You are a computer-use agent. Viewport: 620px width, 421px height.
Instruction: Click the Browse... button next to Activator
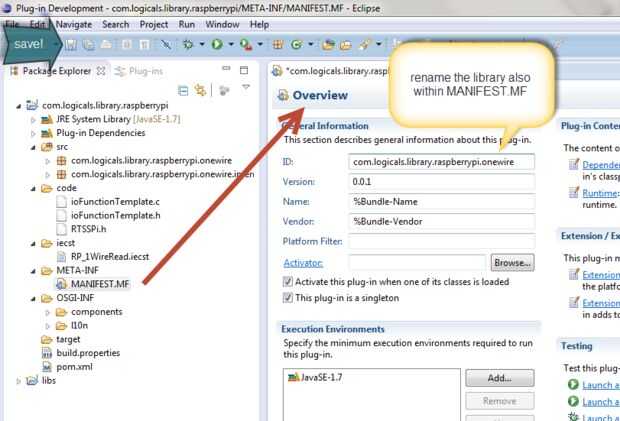512,262
